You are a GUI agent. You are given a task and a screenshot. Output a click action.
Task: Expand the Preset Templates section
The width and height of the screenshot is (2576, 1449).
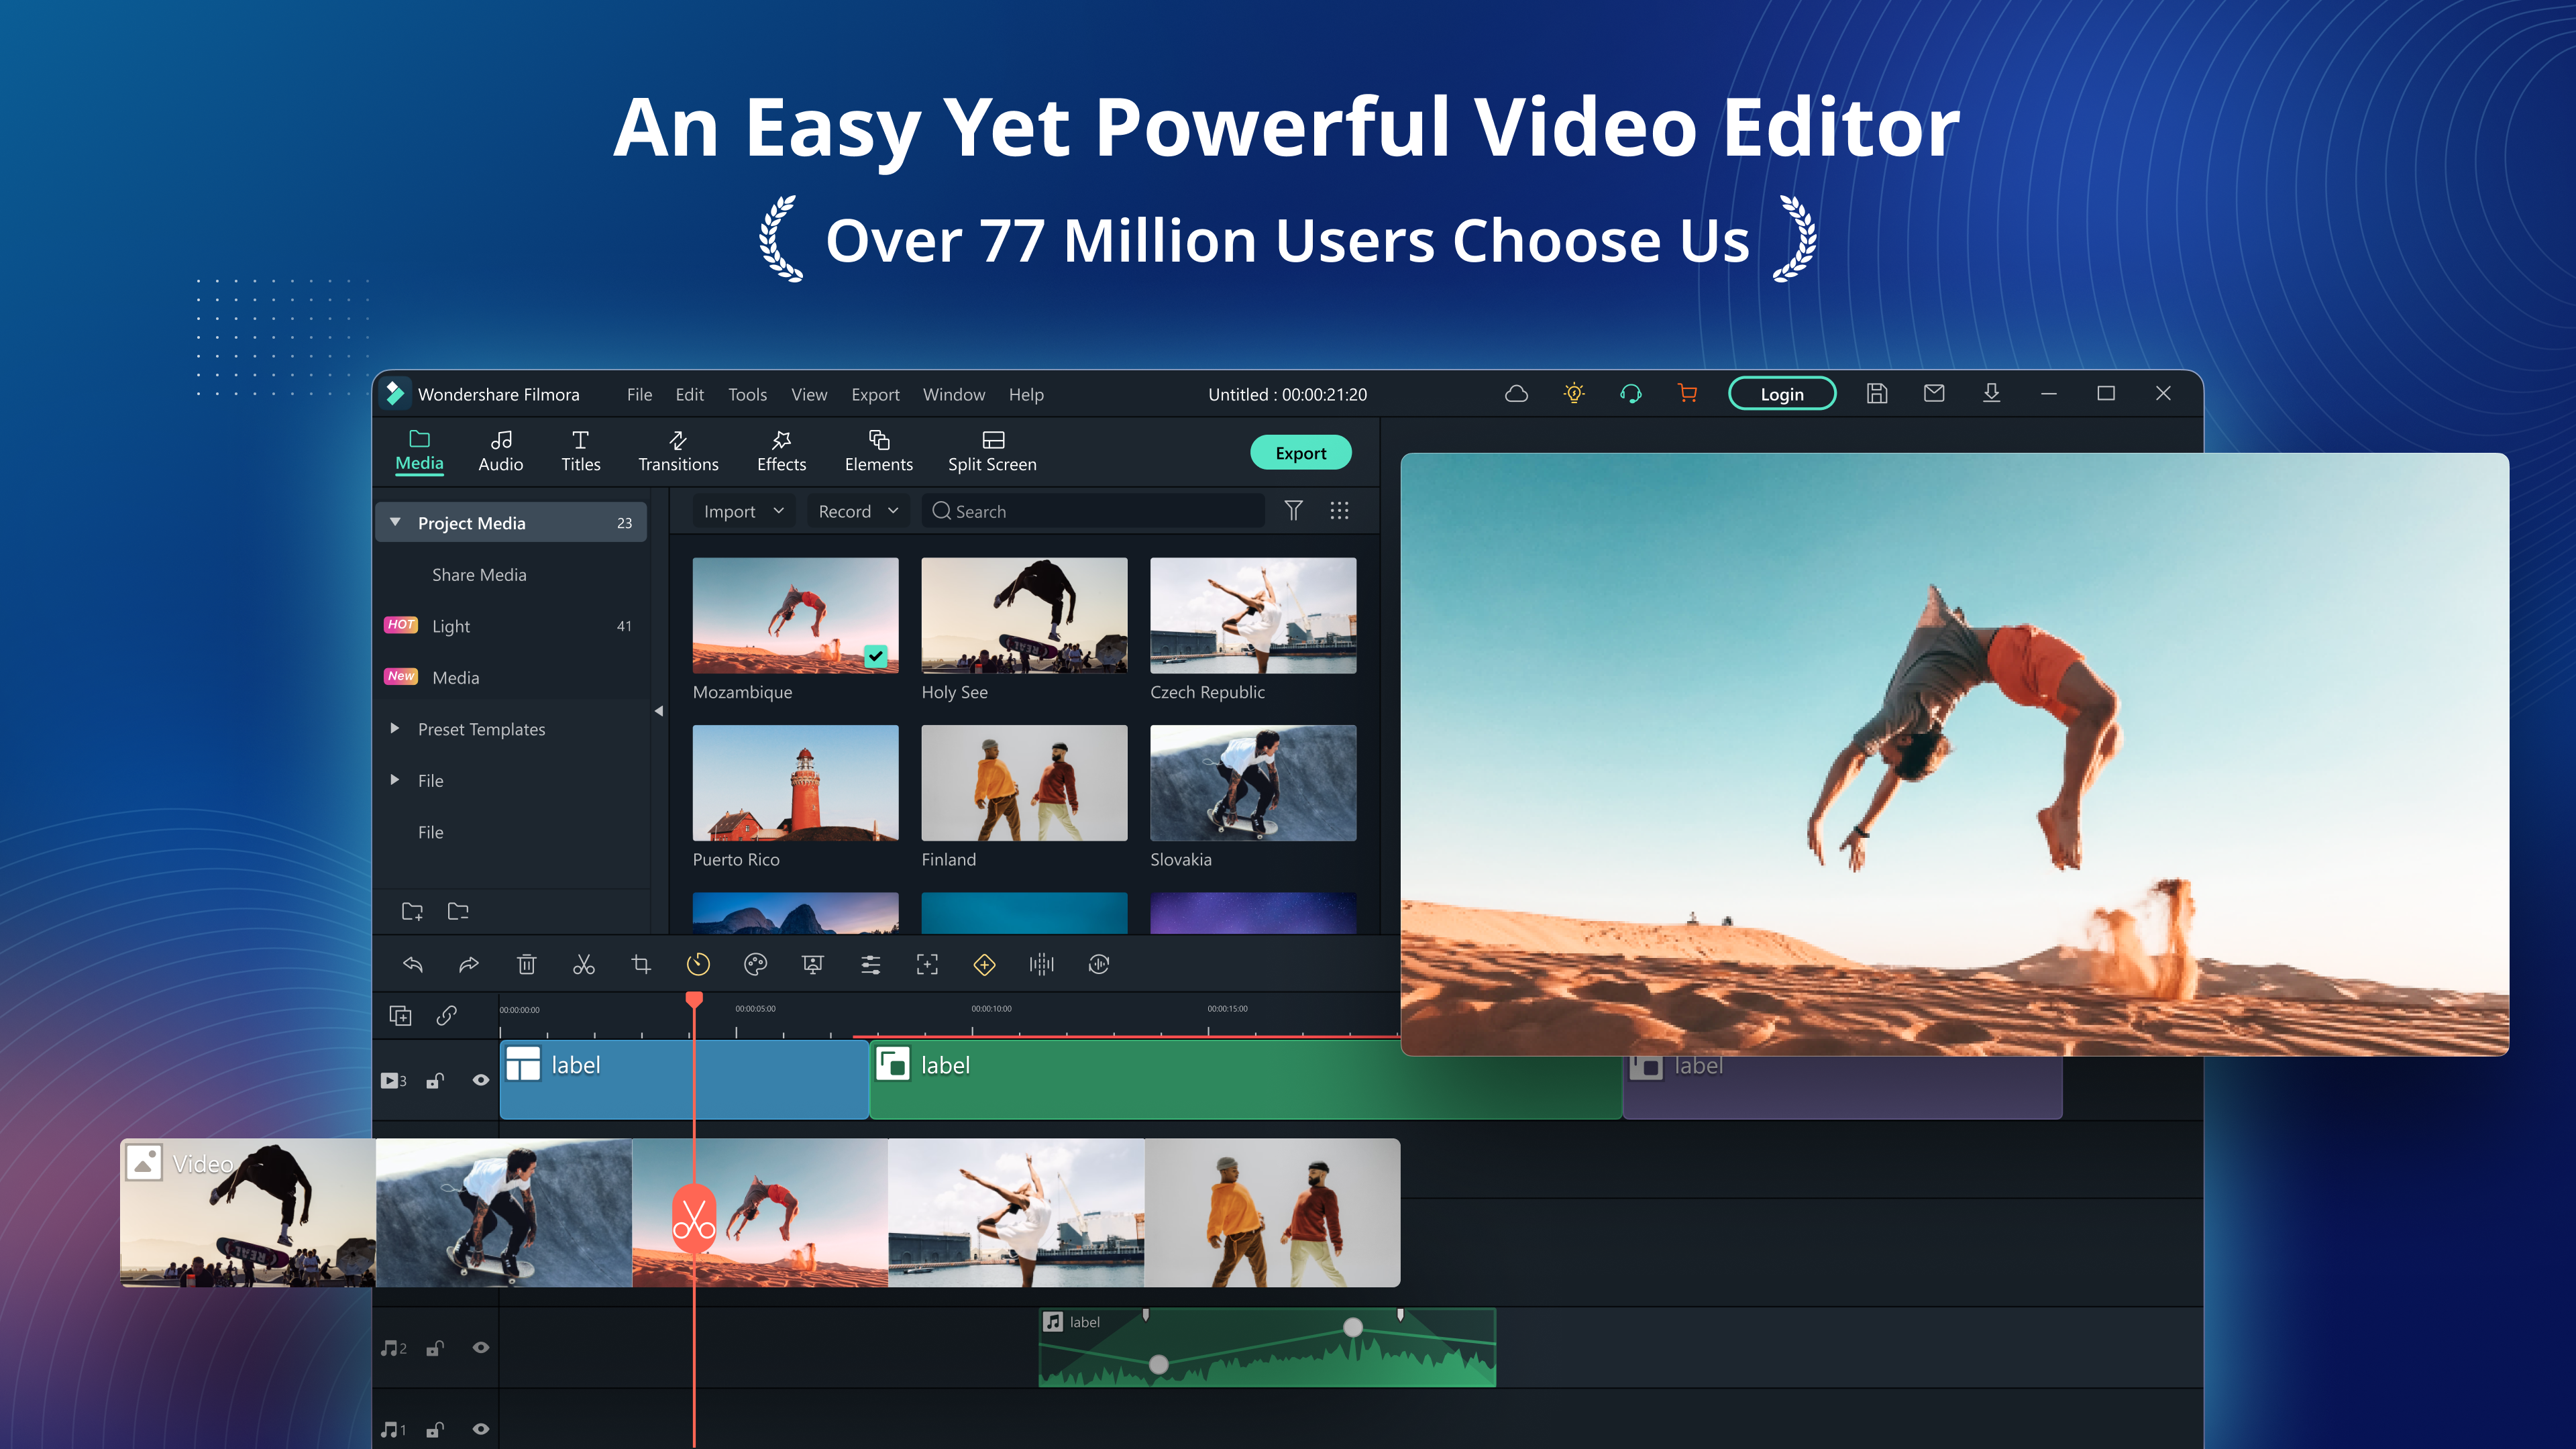(395, 729)
